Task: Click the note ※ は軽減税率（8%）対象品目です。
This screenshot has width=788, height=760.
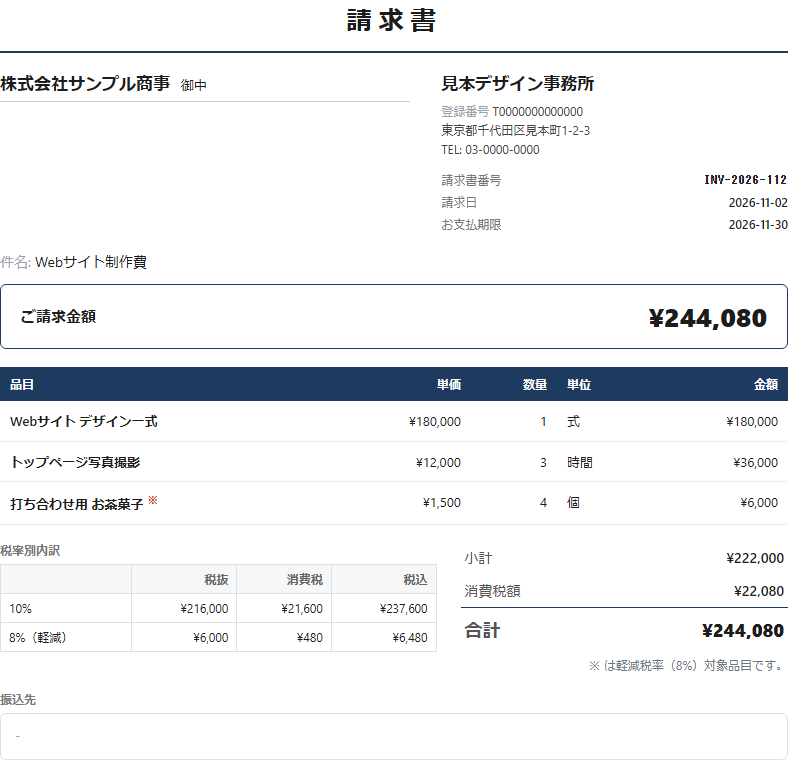Action: tap(686, 666)
